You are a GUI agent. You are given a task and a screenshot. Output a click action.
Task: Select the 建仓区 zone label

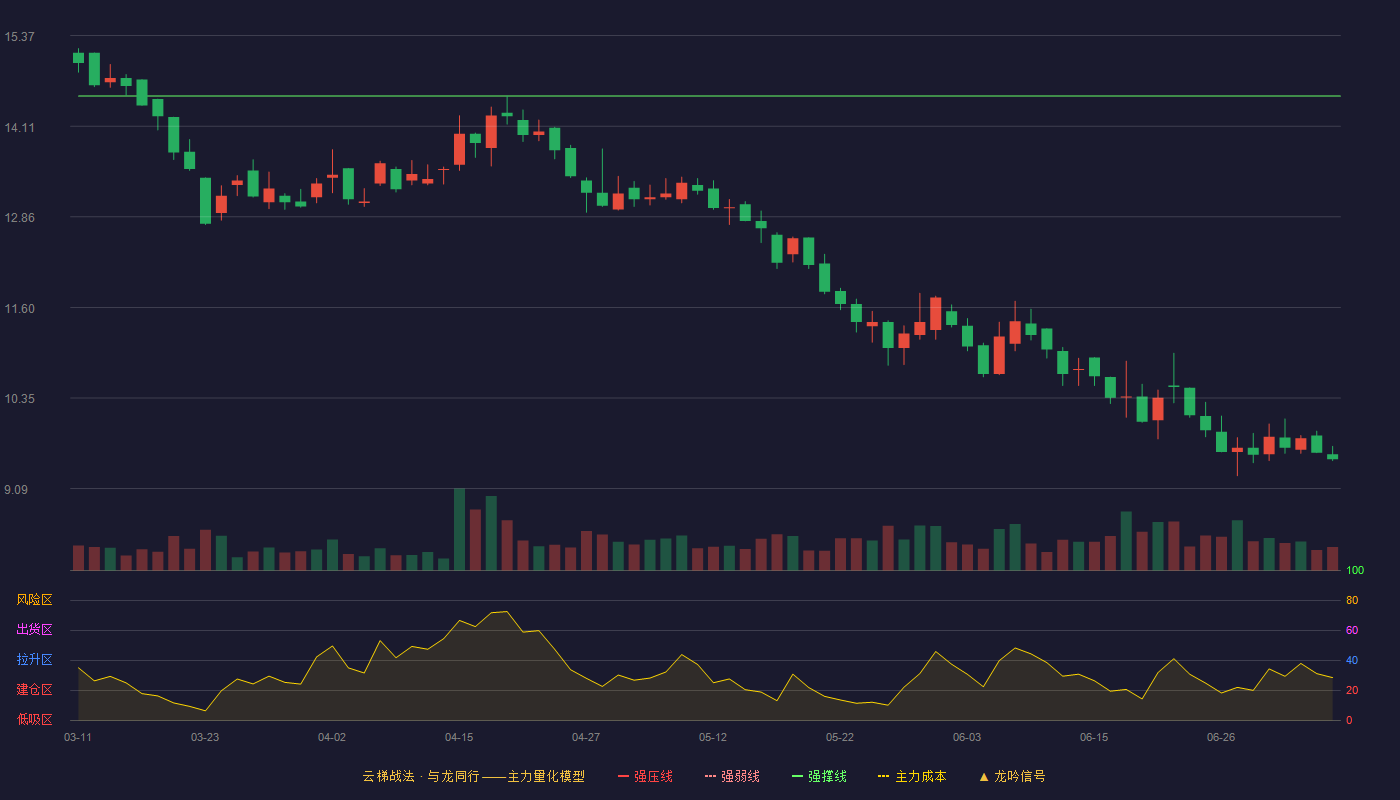tap(34, 690)
